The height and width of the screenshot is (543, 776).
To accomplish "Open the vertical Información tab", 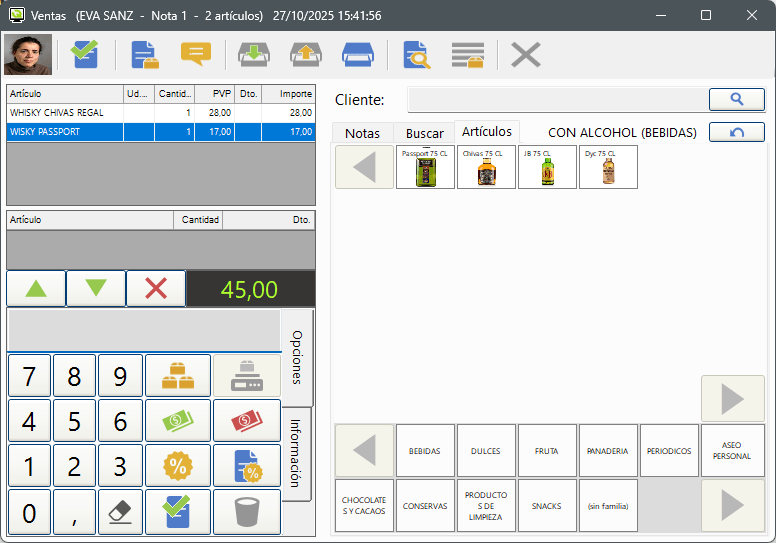I will 297,452.
